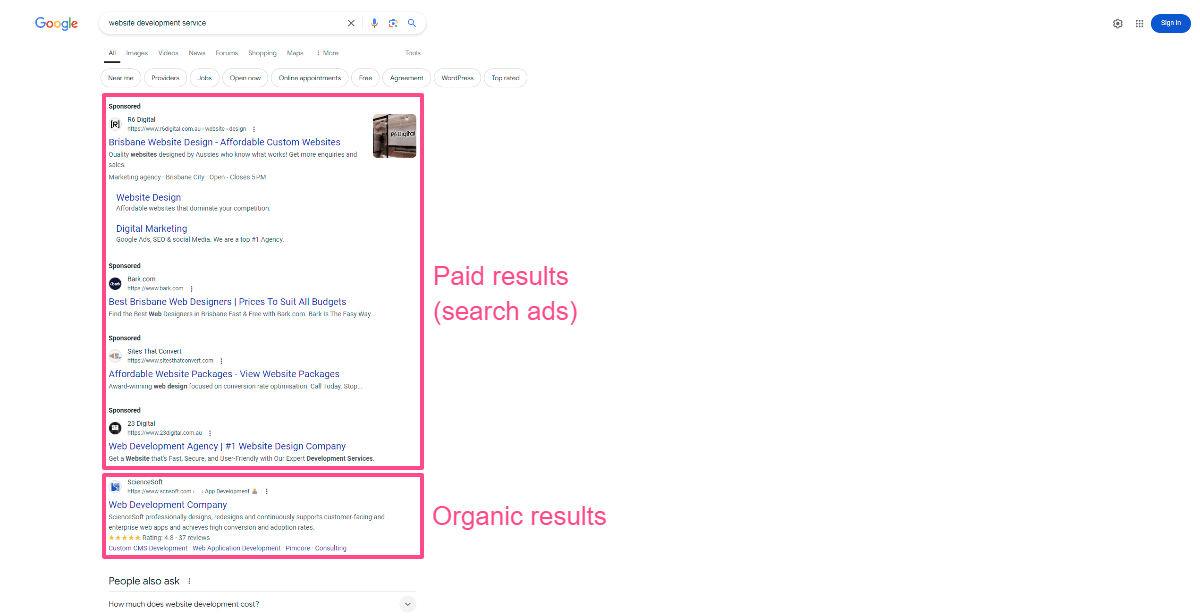
Task: Click the R6 Digital ad thumbnail image
Action: point(394,136)
